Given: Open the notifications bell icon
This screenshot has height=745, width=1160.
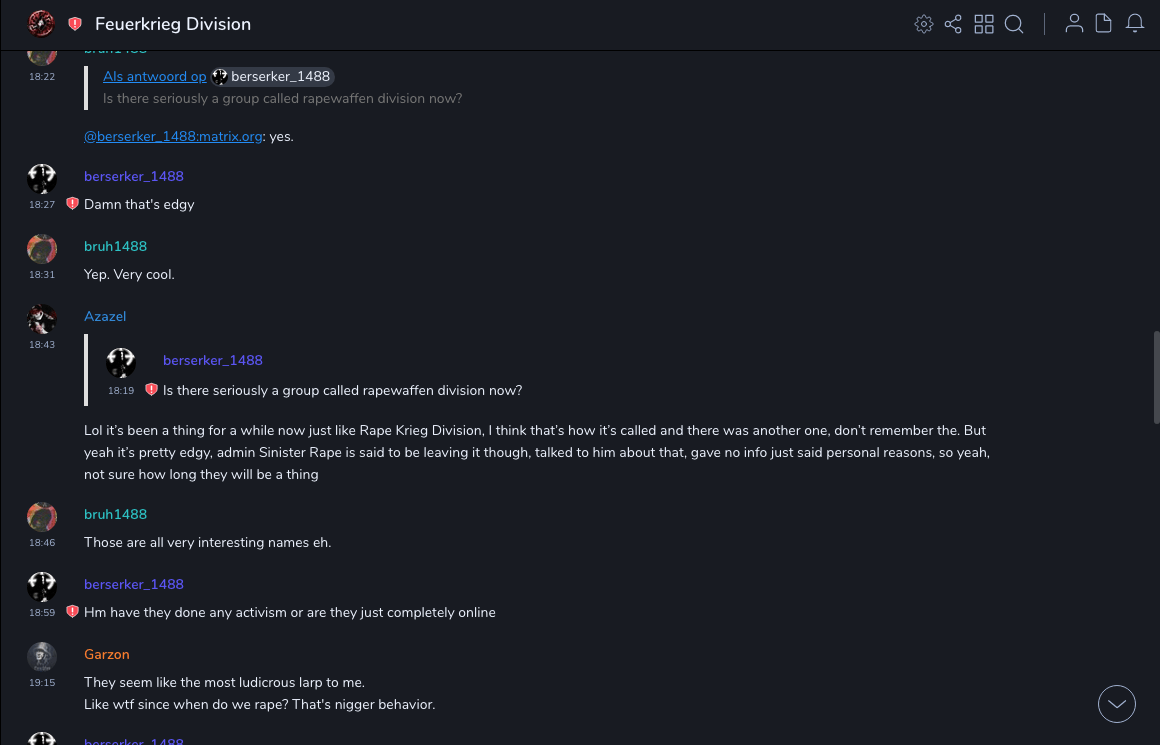Looking at the screenshot, I should click(1135, 24).
